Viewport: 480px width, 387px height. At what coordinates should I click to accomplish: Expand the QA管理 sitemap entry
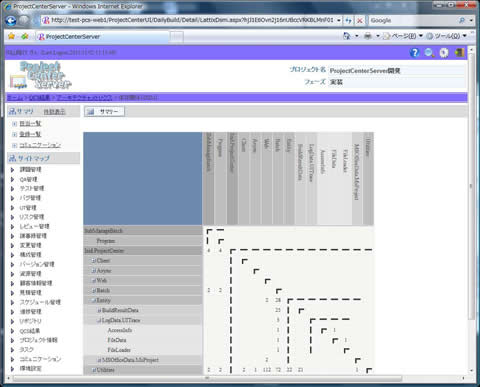(x=13, y=179)
